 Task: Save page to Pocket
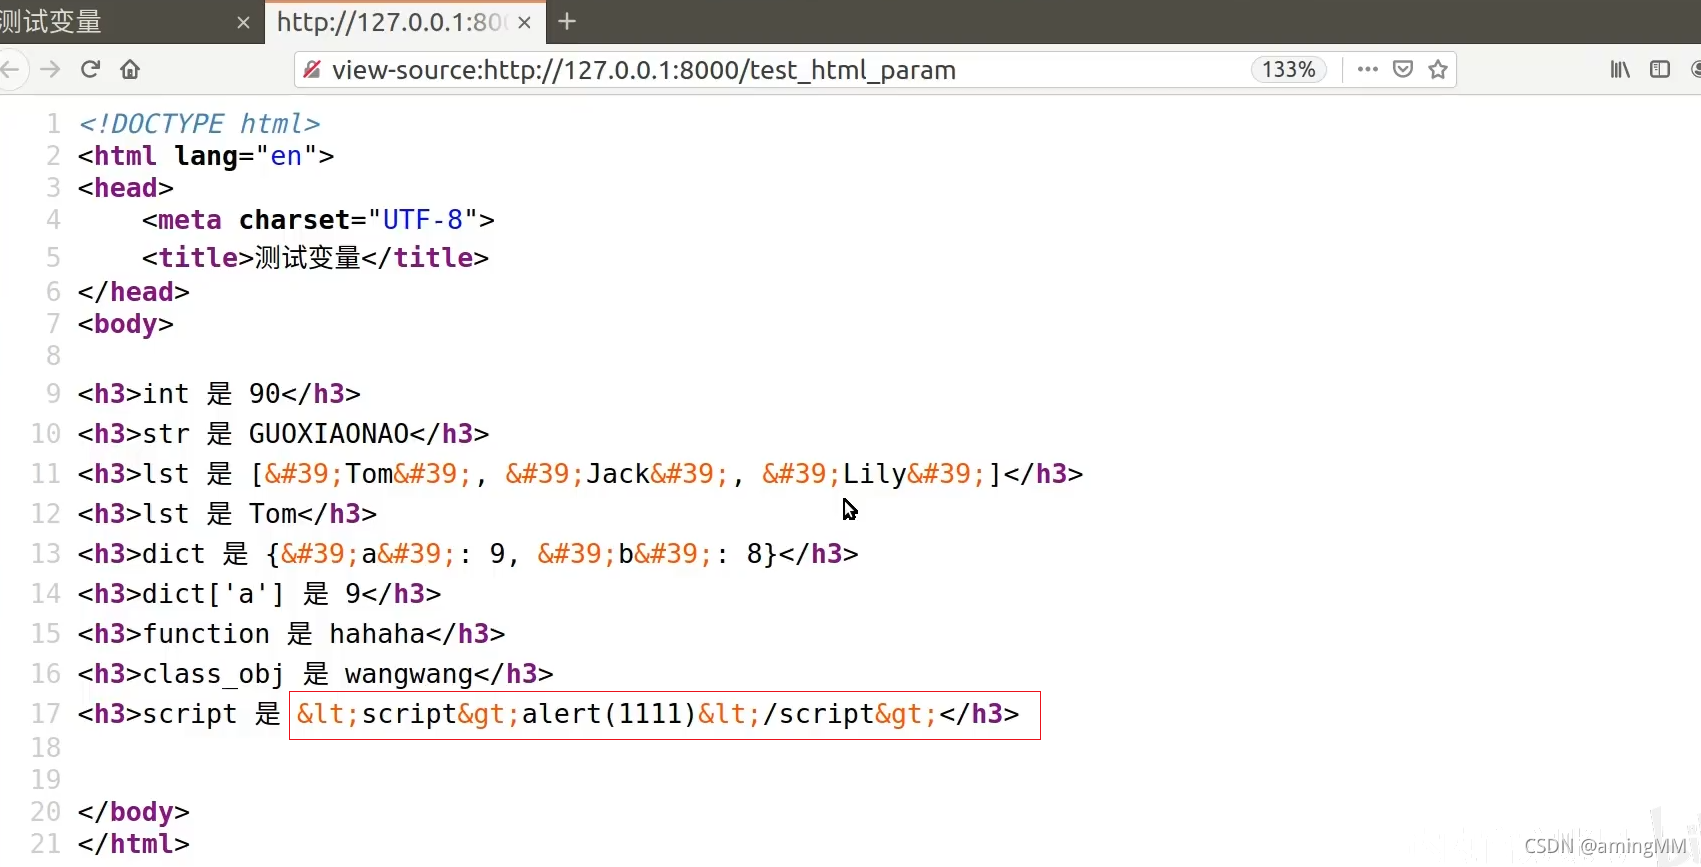(x=1403, y=69)
